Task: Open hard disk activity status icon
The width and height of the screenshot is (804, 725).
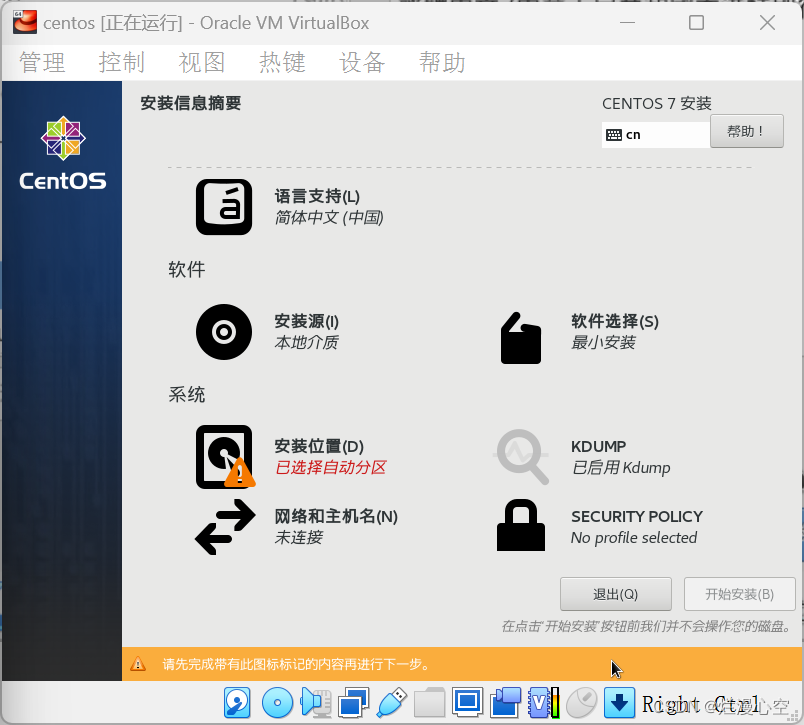Action: pyautogui.click(x=237, y=702)
